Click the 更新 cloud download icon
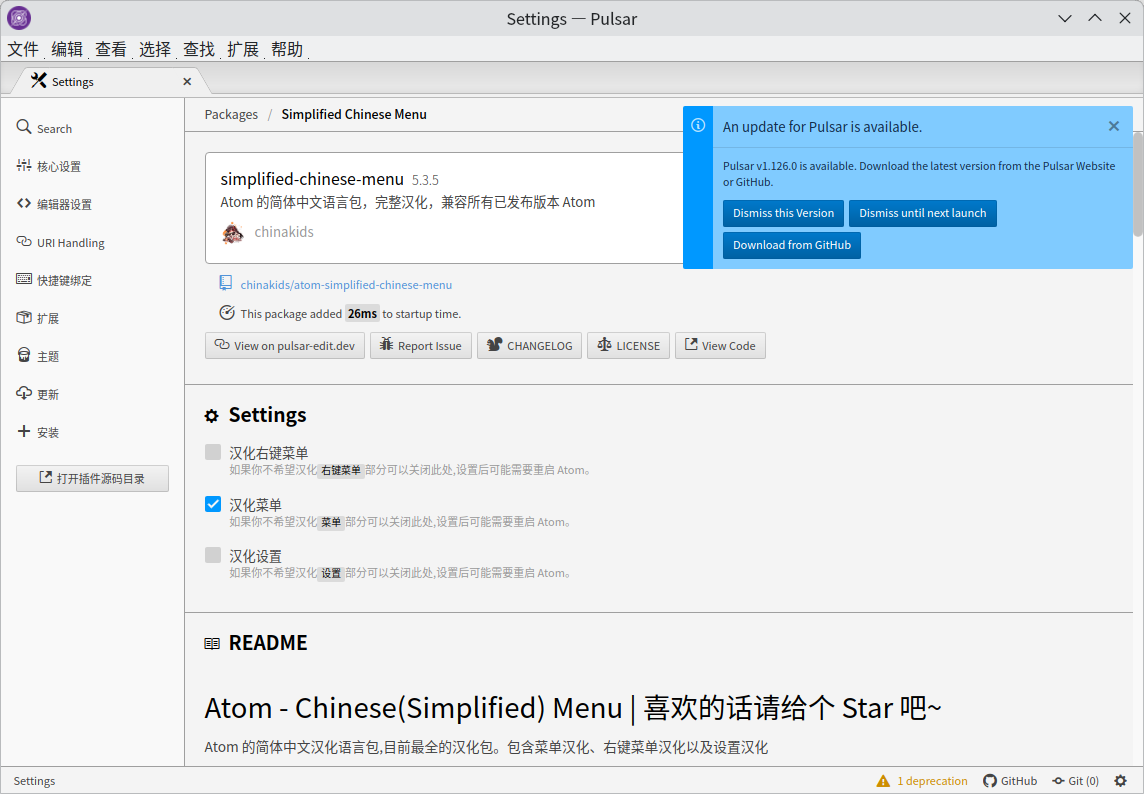 (x=24, y=393)
